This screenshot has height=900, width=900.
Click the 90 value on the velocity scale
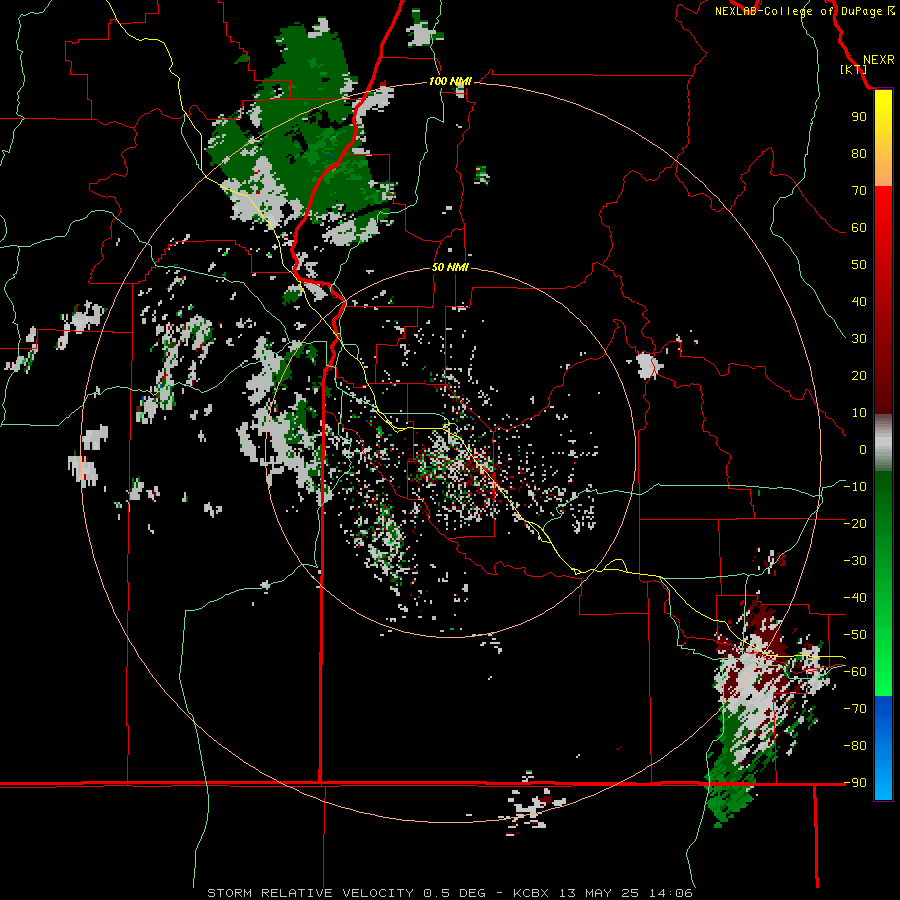859,117
